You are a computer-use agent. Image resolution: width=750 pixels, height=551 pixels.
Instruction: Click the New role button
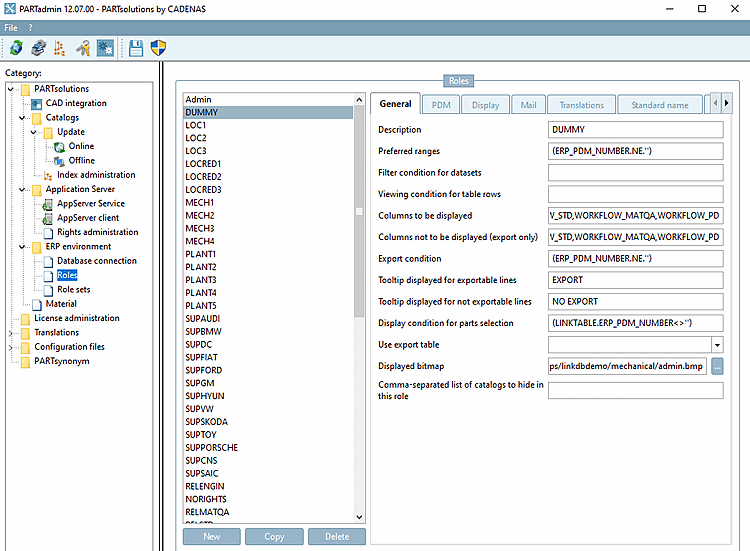point(212,537)
